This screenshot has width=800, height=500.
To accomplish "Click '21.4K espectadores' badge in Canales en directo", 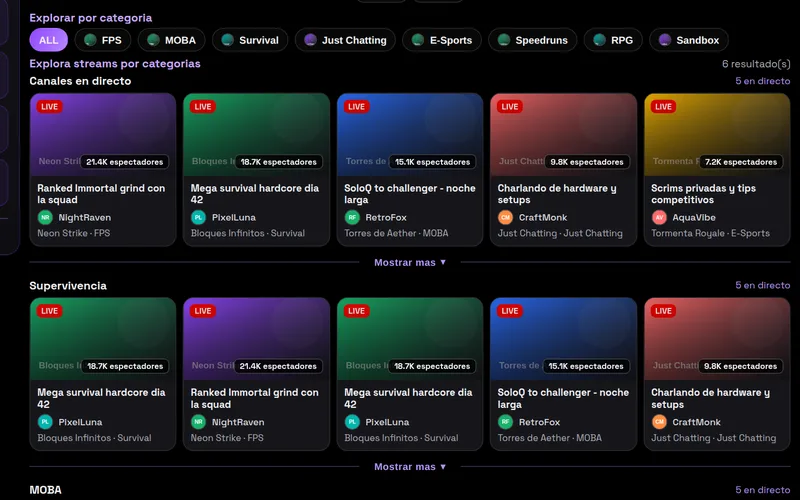I will click(124, 162).
